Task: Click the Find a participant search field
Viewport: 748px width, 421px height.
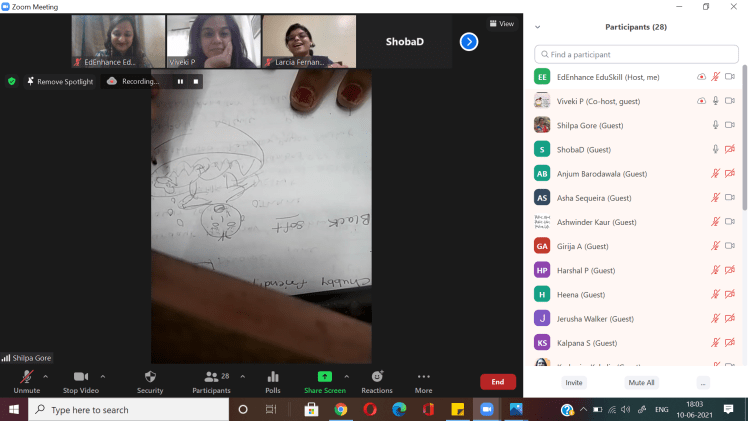Action: click(x=637, y=54)
